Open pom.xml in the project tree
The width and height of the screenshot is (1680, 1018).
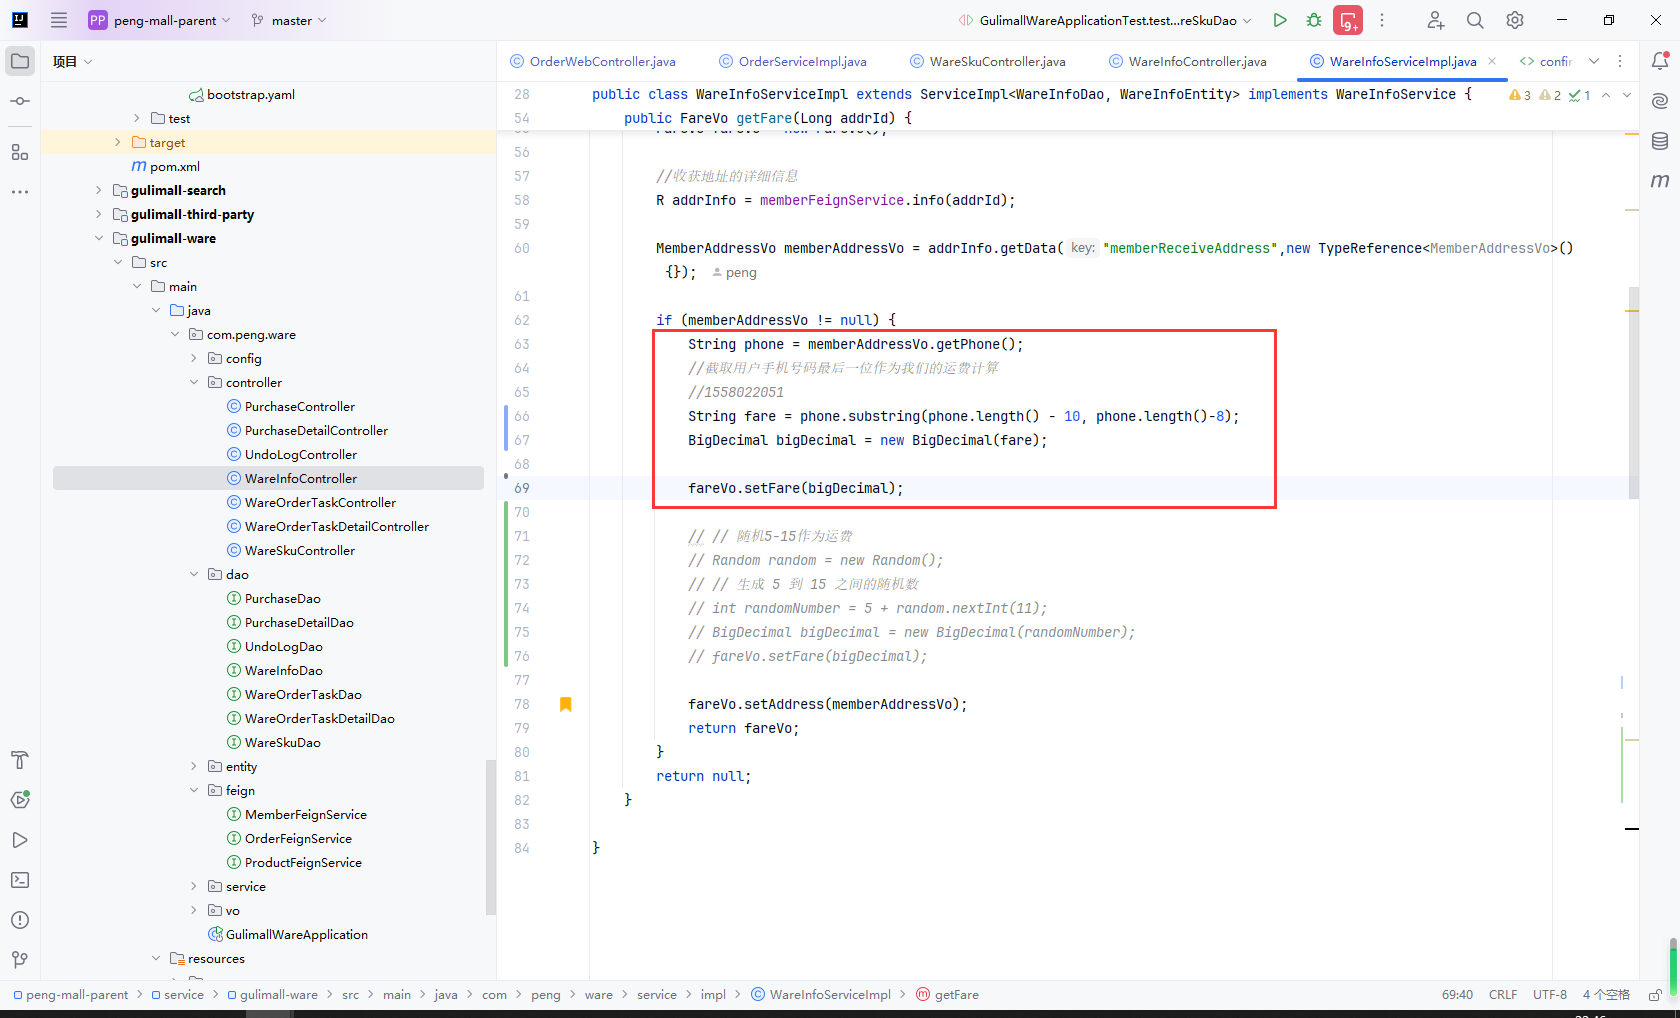(x=166, y=166)
